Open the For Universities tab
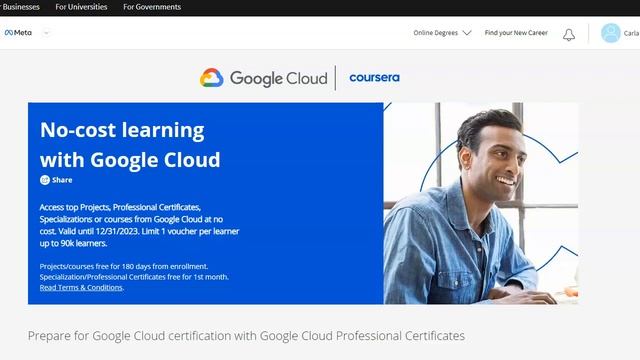The width and height of the screenshot is (640, 360). [x=81, y=7]
